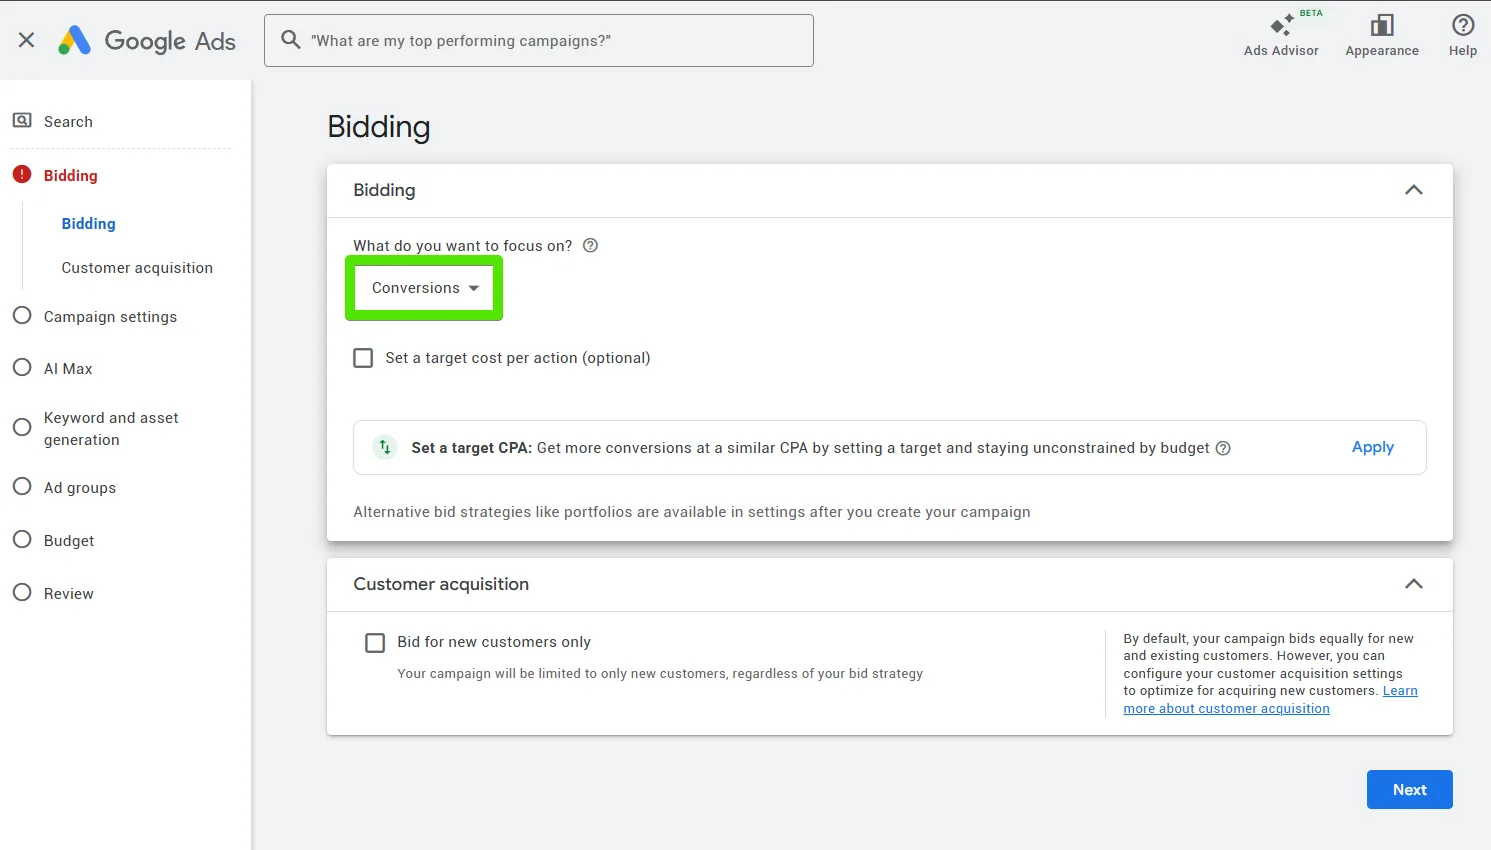Open the AI Max step in sidebar
The image size is (1491, 850).
coord(68,369)
